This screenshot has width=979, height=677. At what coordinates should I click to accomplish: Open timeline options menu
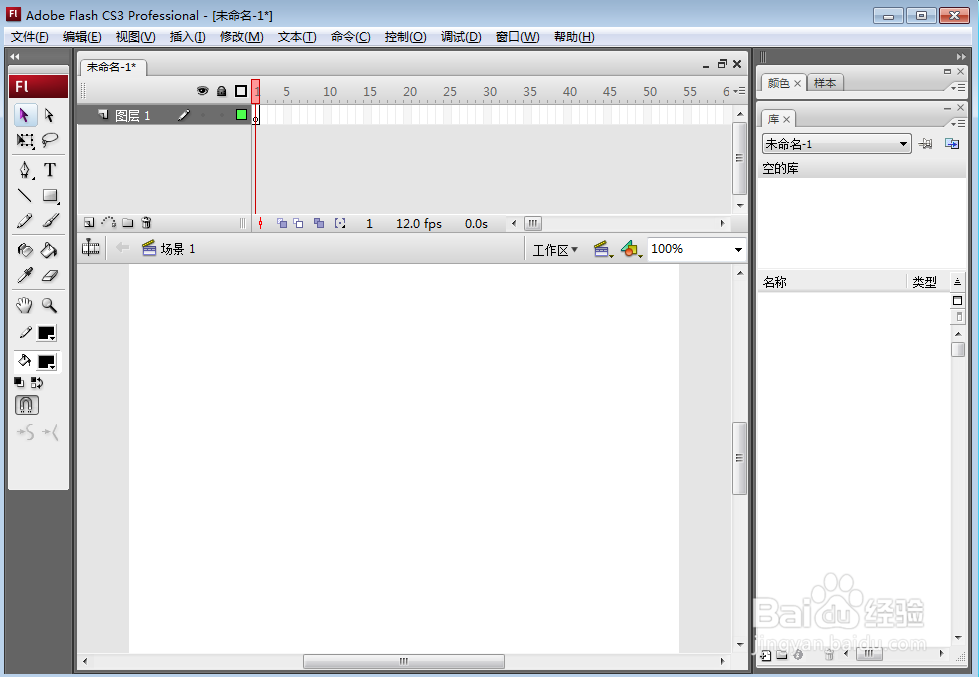coord(739,91)
